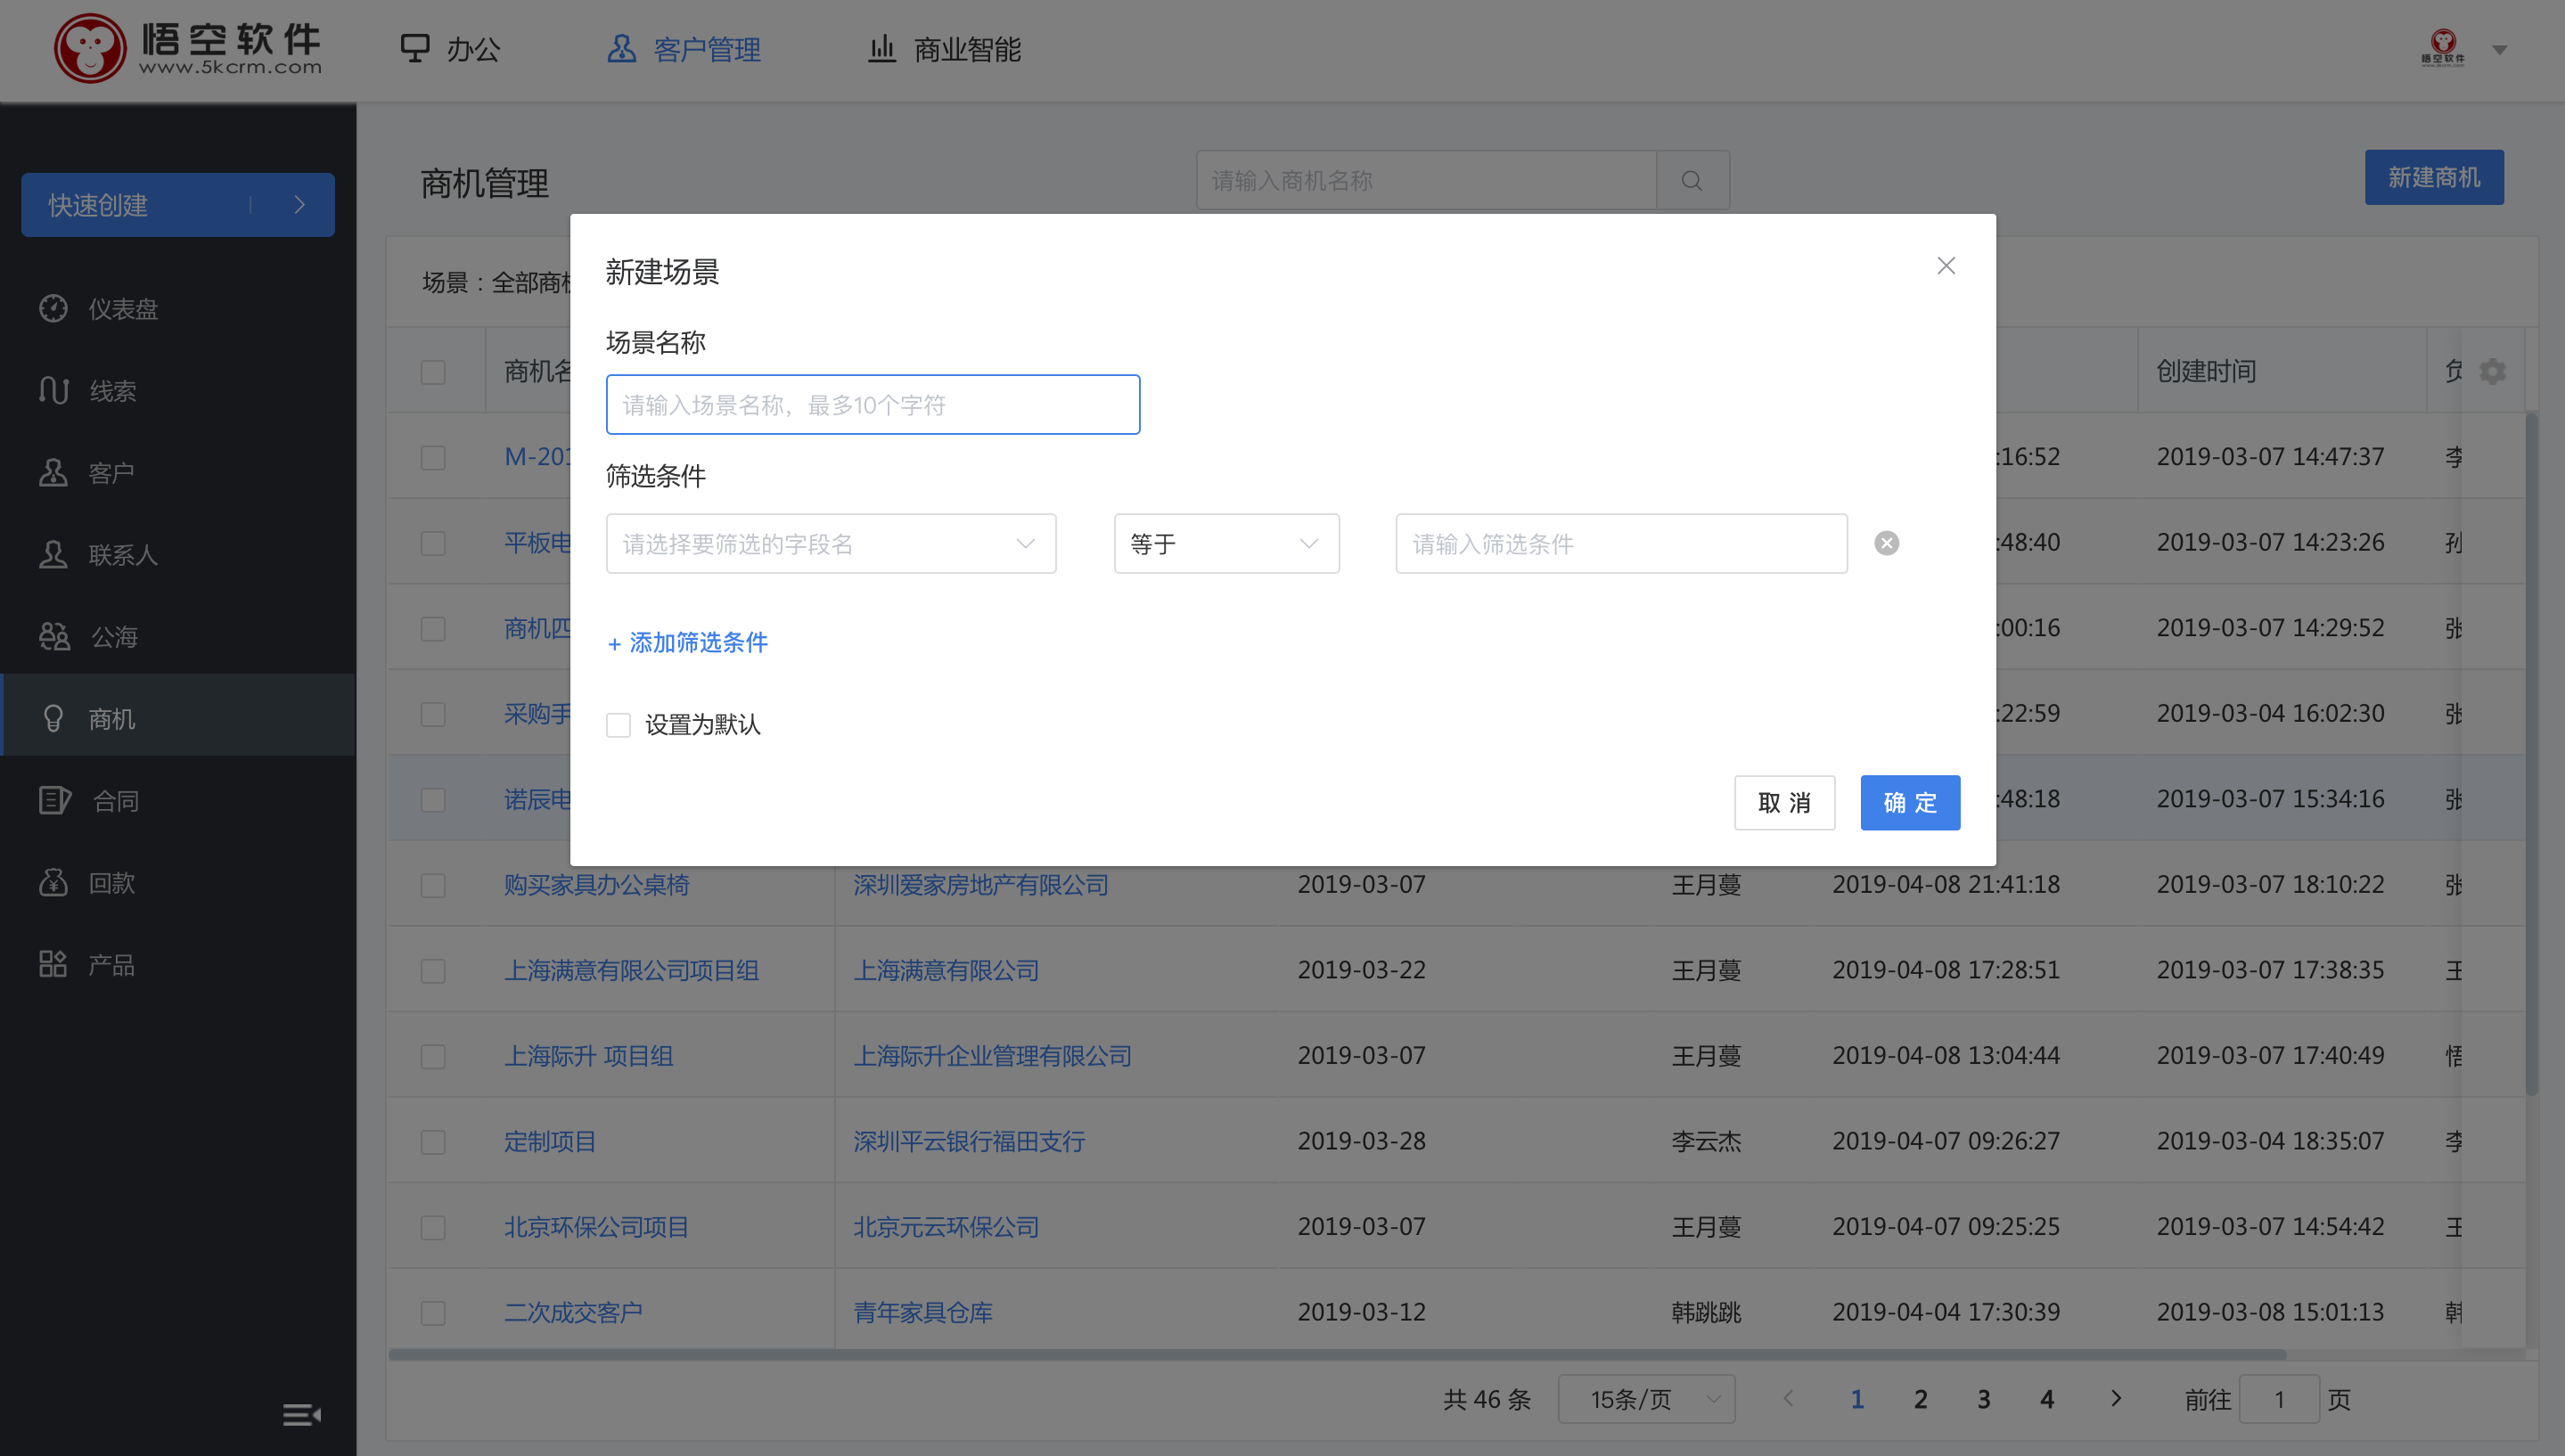
Task: Open the table column settings gear
Action: pos(2492,371)
